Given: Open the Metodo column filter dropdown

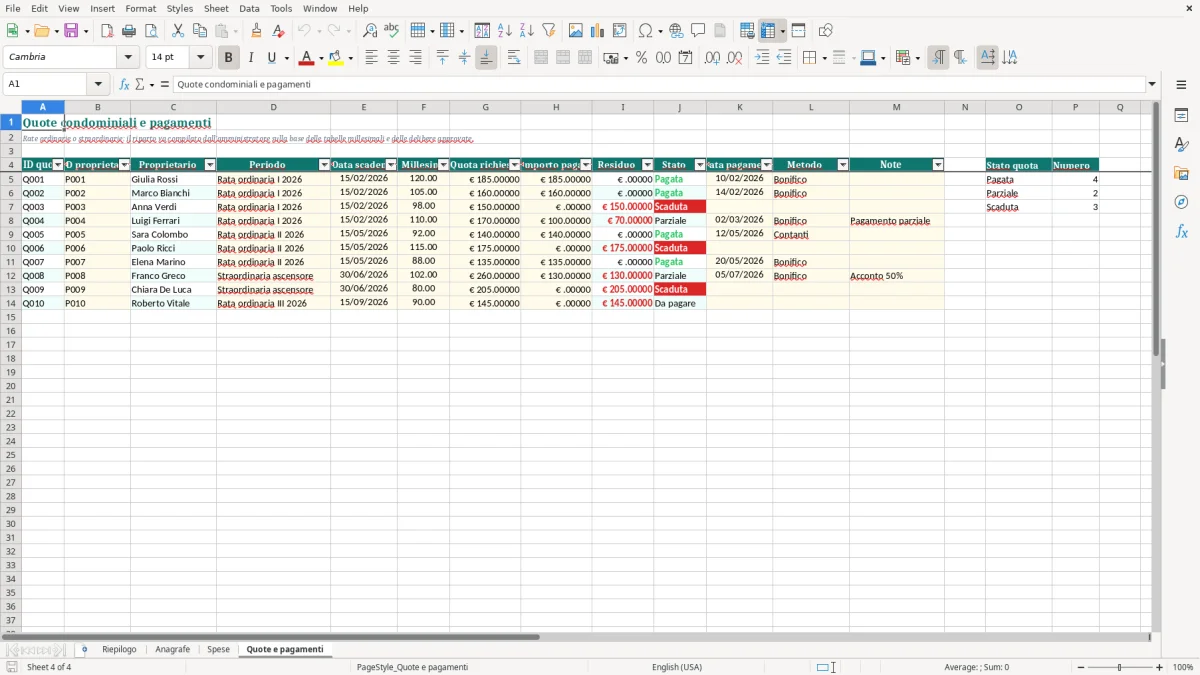Looking at the screenshot, I should tap(843, 165).
